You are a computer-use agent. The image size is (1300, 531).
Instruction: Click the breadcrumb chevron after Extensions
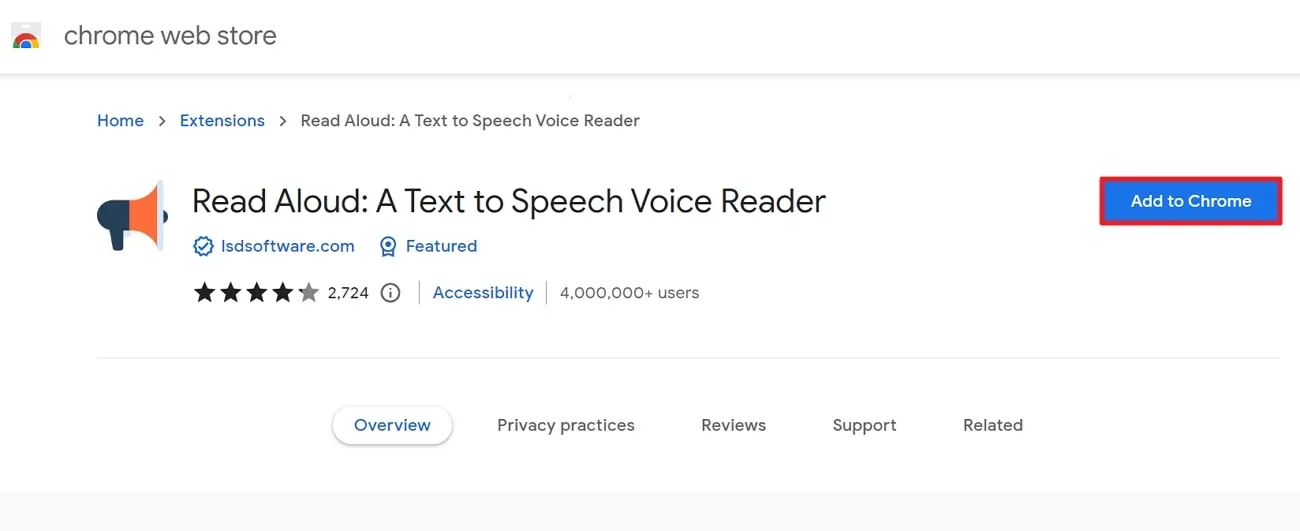283,121
